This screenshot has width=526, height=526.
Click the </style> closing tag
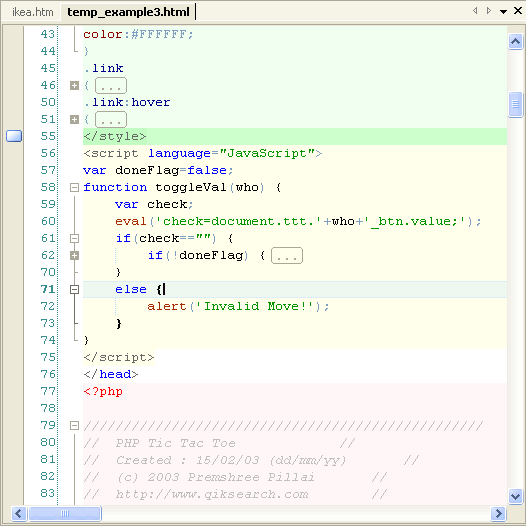[115, 137]
